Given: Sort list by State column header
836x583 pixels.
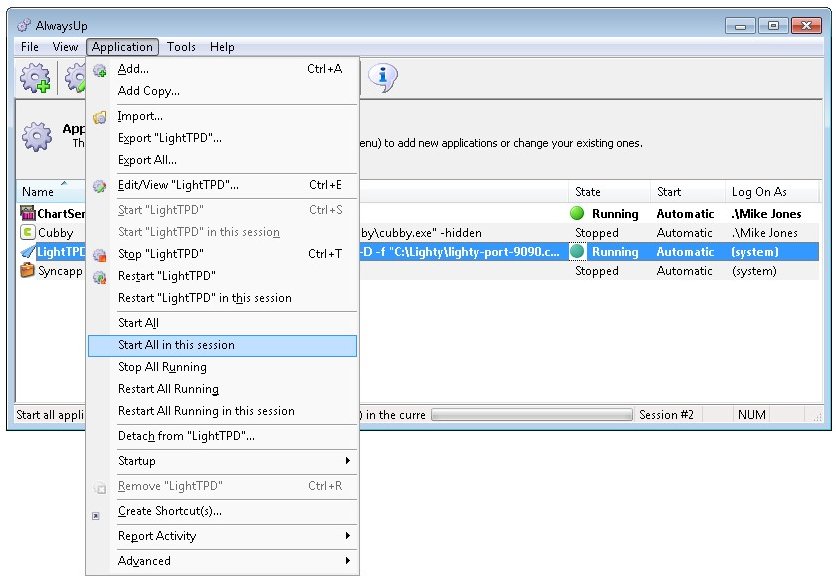Looking at the screenshot, I should tap(610, 191).
